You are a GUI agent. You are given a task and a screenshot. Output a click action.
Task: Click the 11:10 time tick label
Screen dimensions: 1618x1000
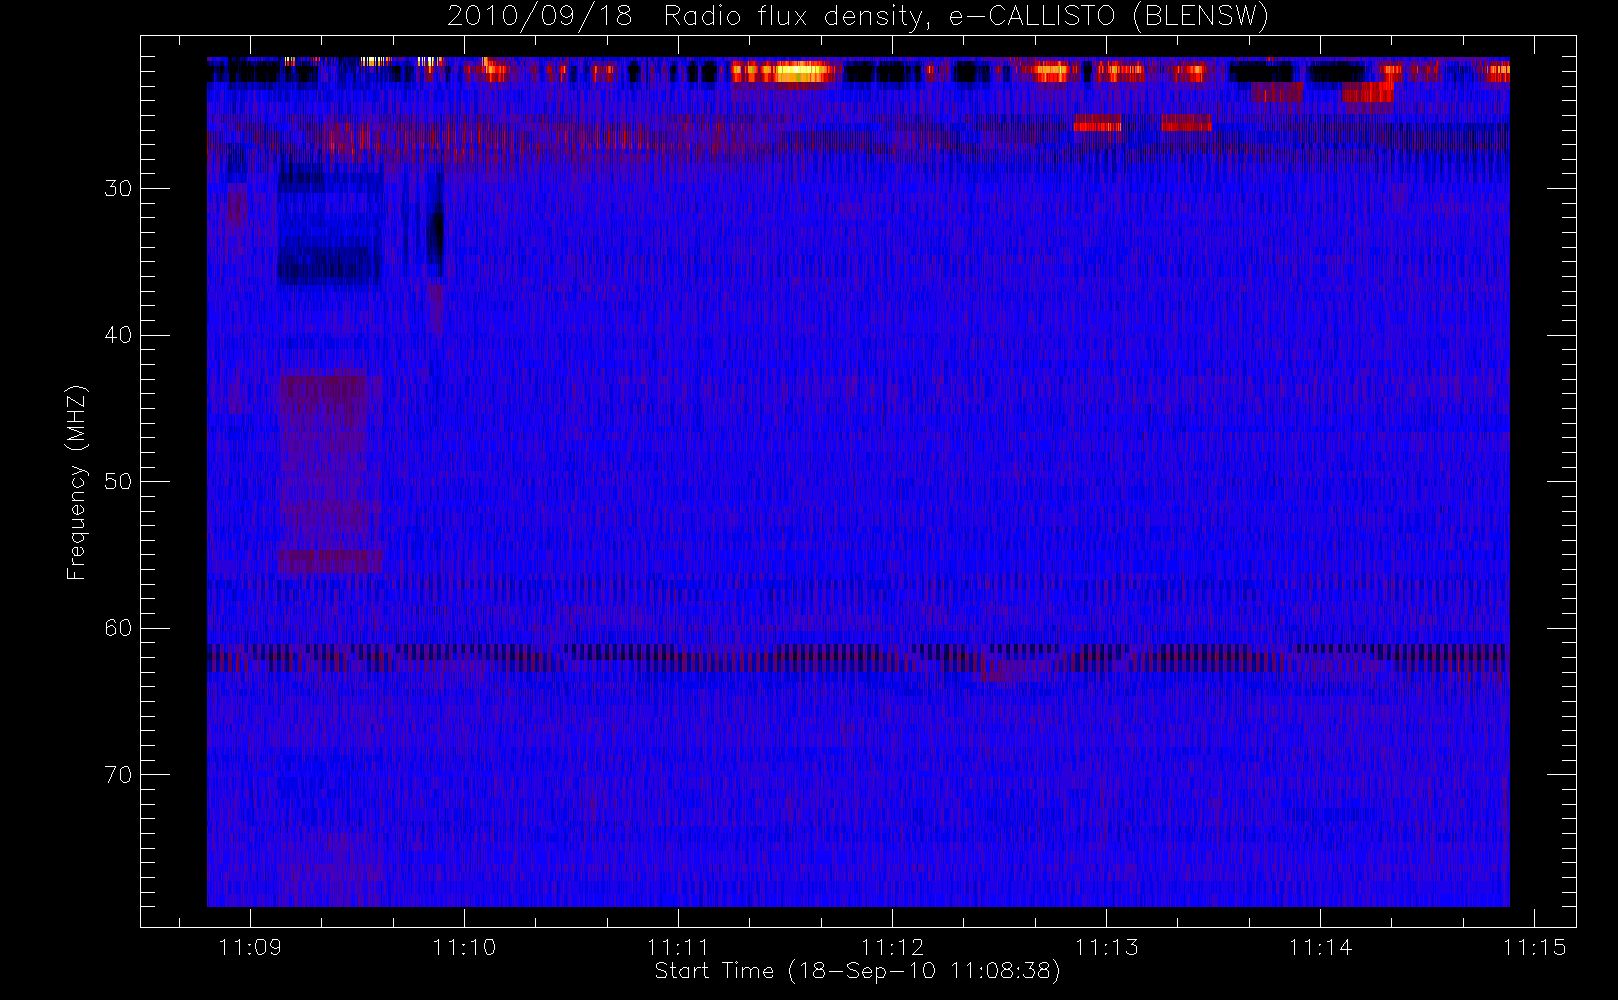pos(464,947)
